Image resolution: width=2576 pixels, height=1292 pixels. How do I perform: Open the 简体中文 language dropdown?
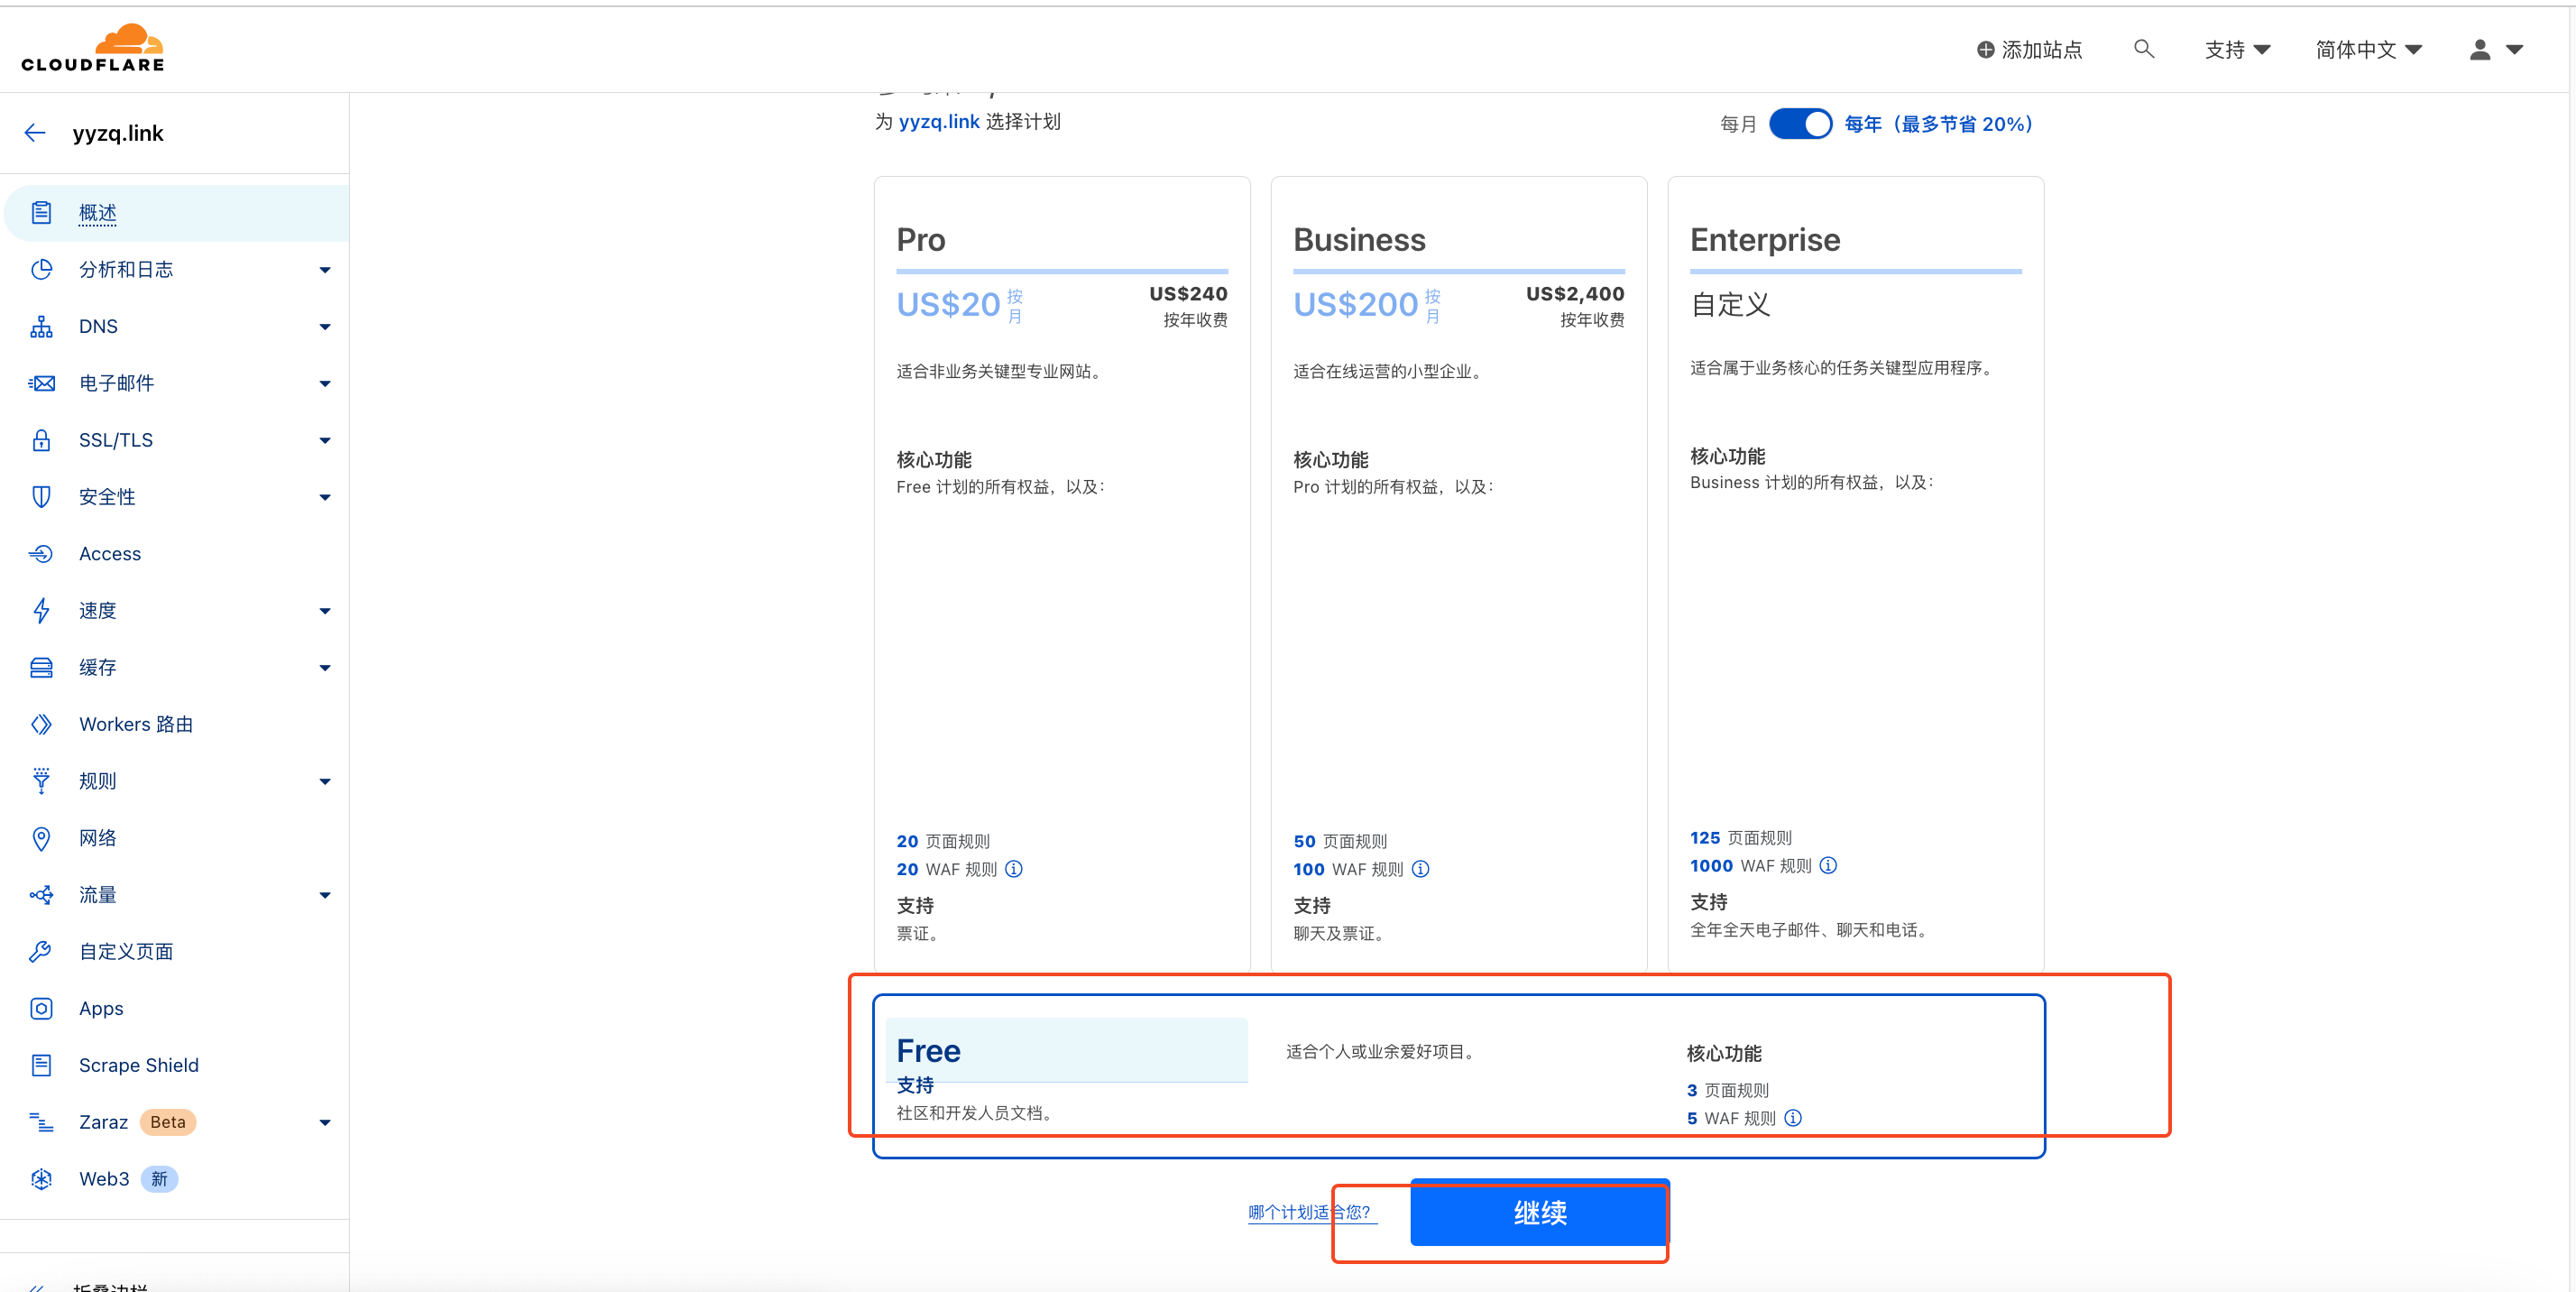pos(2368,50)
